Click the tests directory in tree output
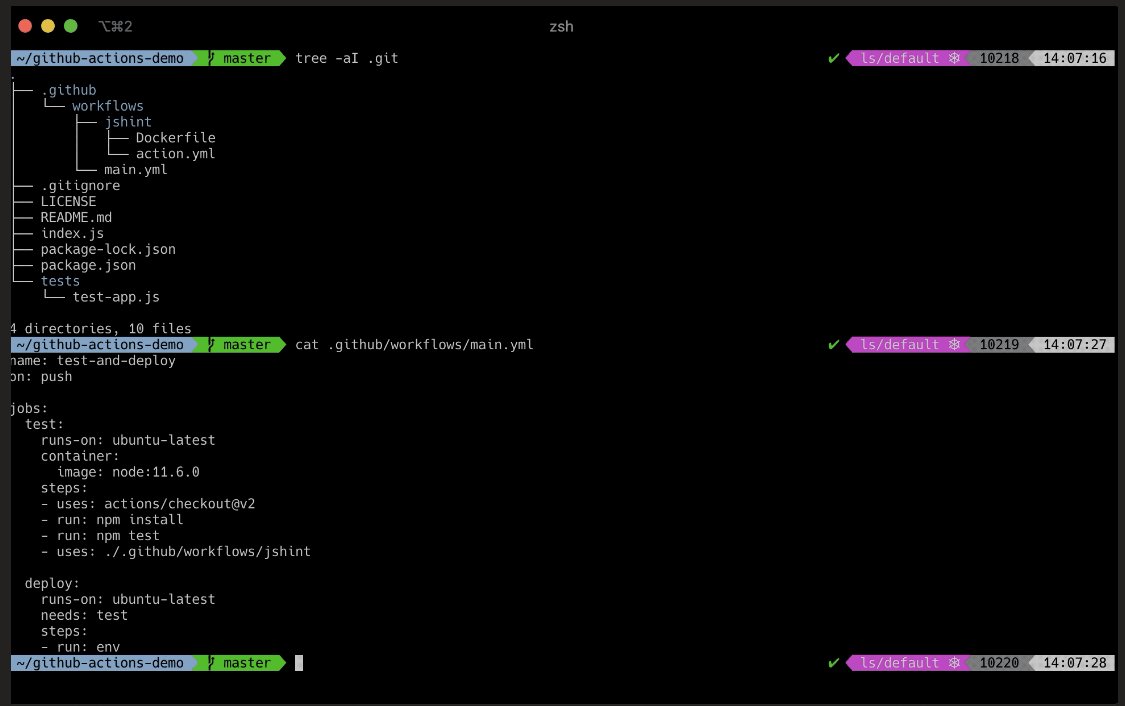This screenshot has height=706, width=1125. (60, 281)
